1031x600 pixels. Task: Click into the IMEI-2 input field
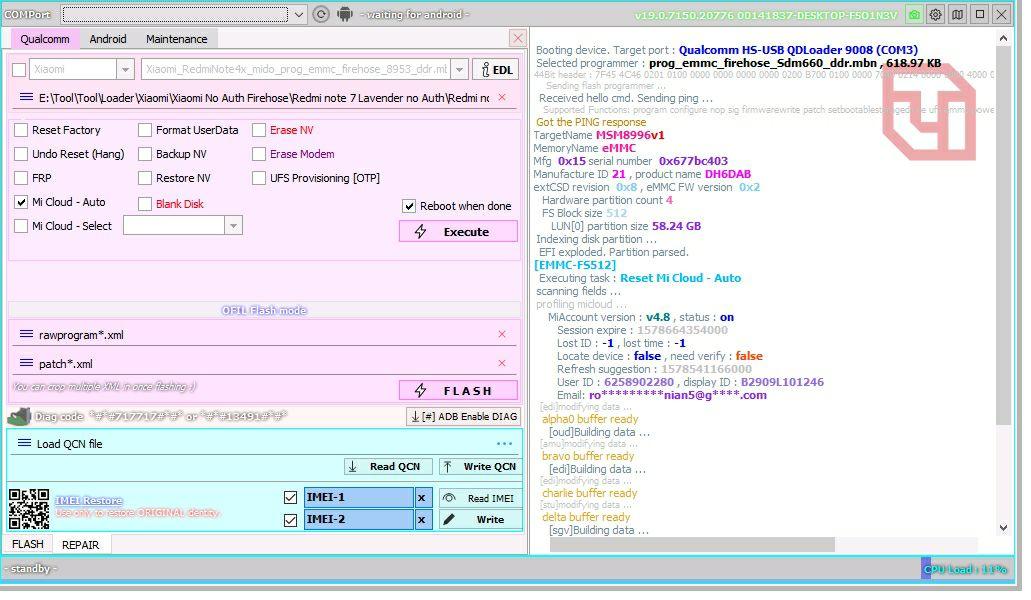[x=358, y=520]
